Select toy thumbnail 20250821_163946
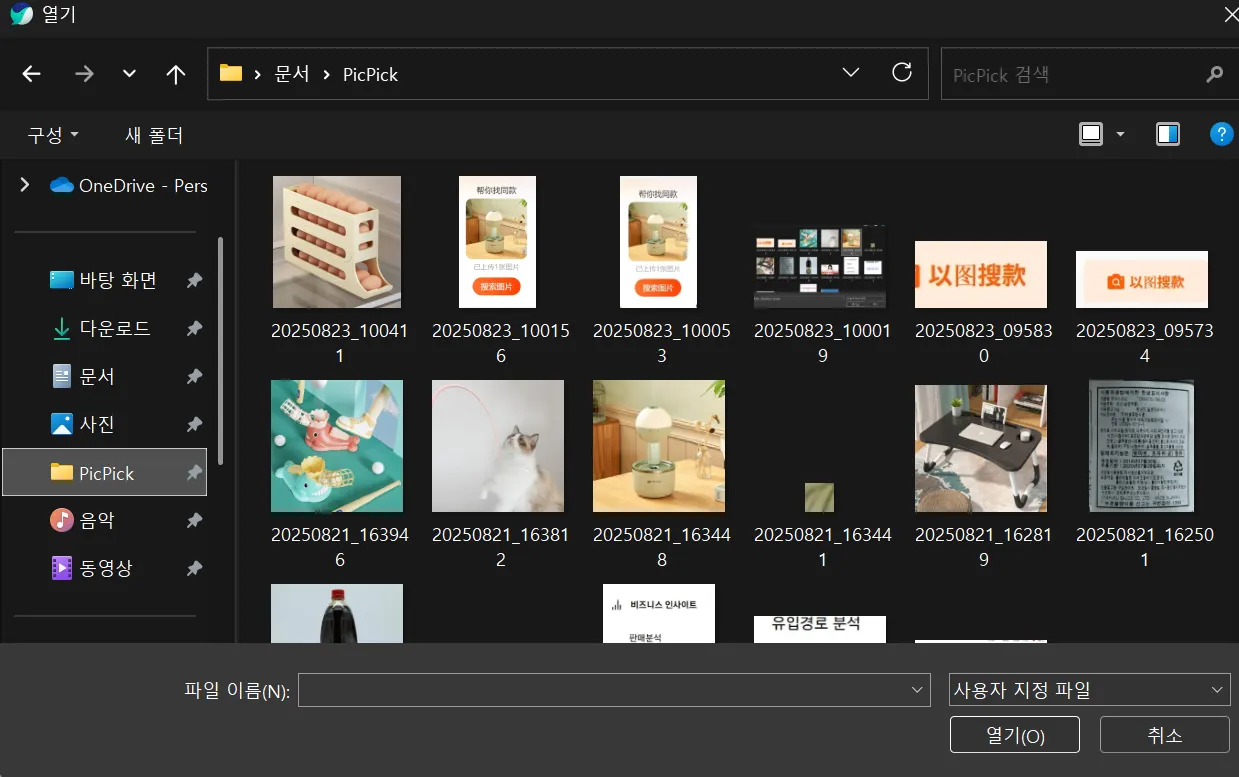 click(337, 446)
